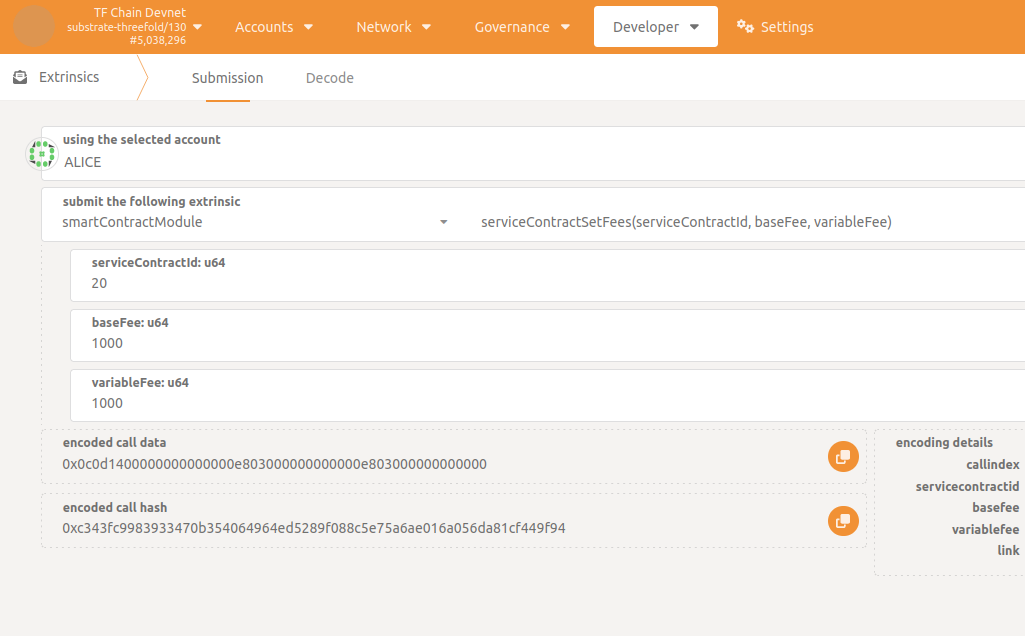Open the Accounts menu
The width and height of the screenshot is (1025, 636).
click(x=273, y=27)
